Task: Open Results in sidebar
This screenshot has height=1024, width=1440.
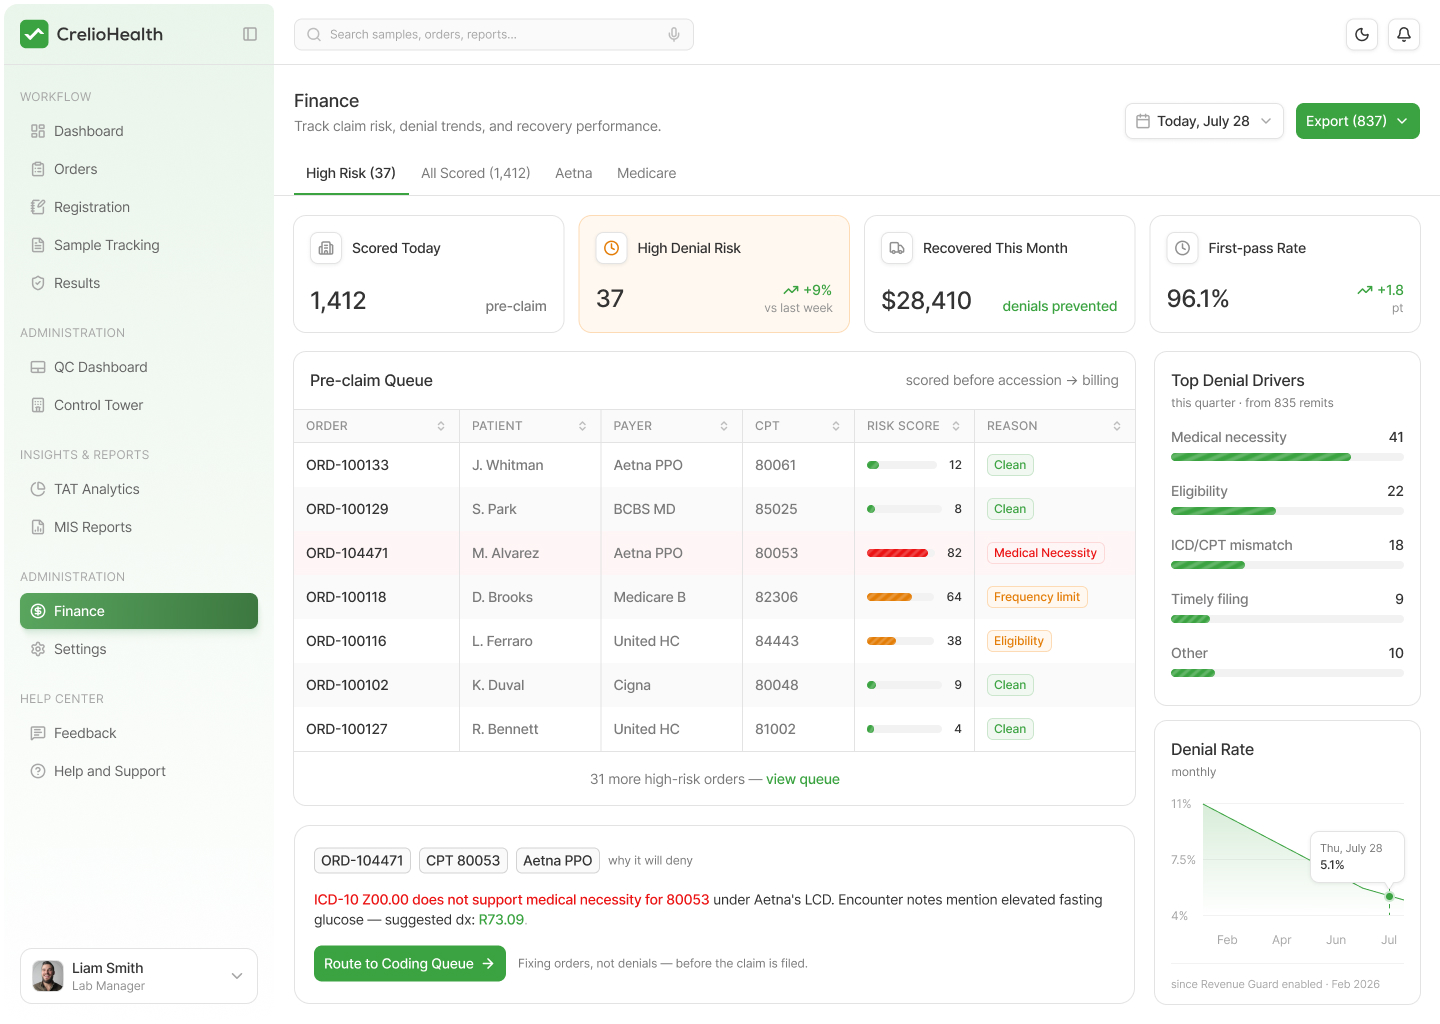Action: pyautogui.click(x=139, y=283)
